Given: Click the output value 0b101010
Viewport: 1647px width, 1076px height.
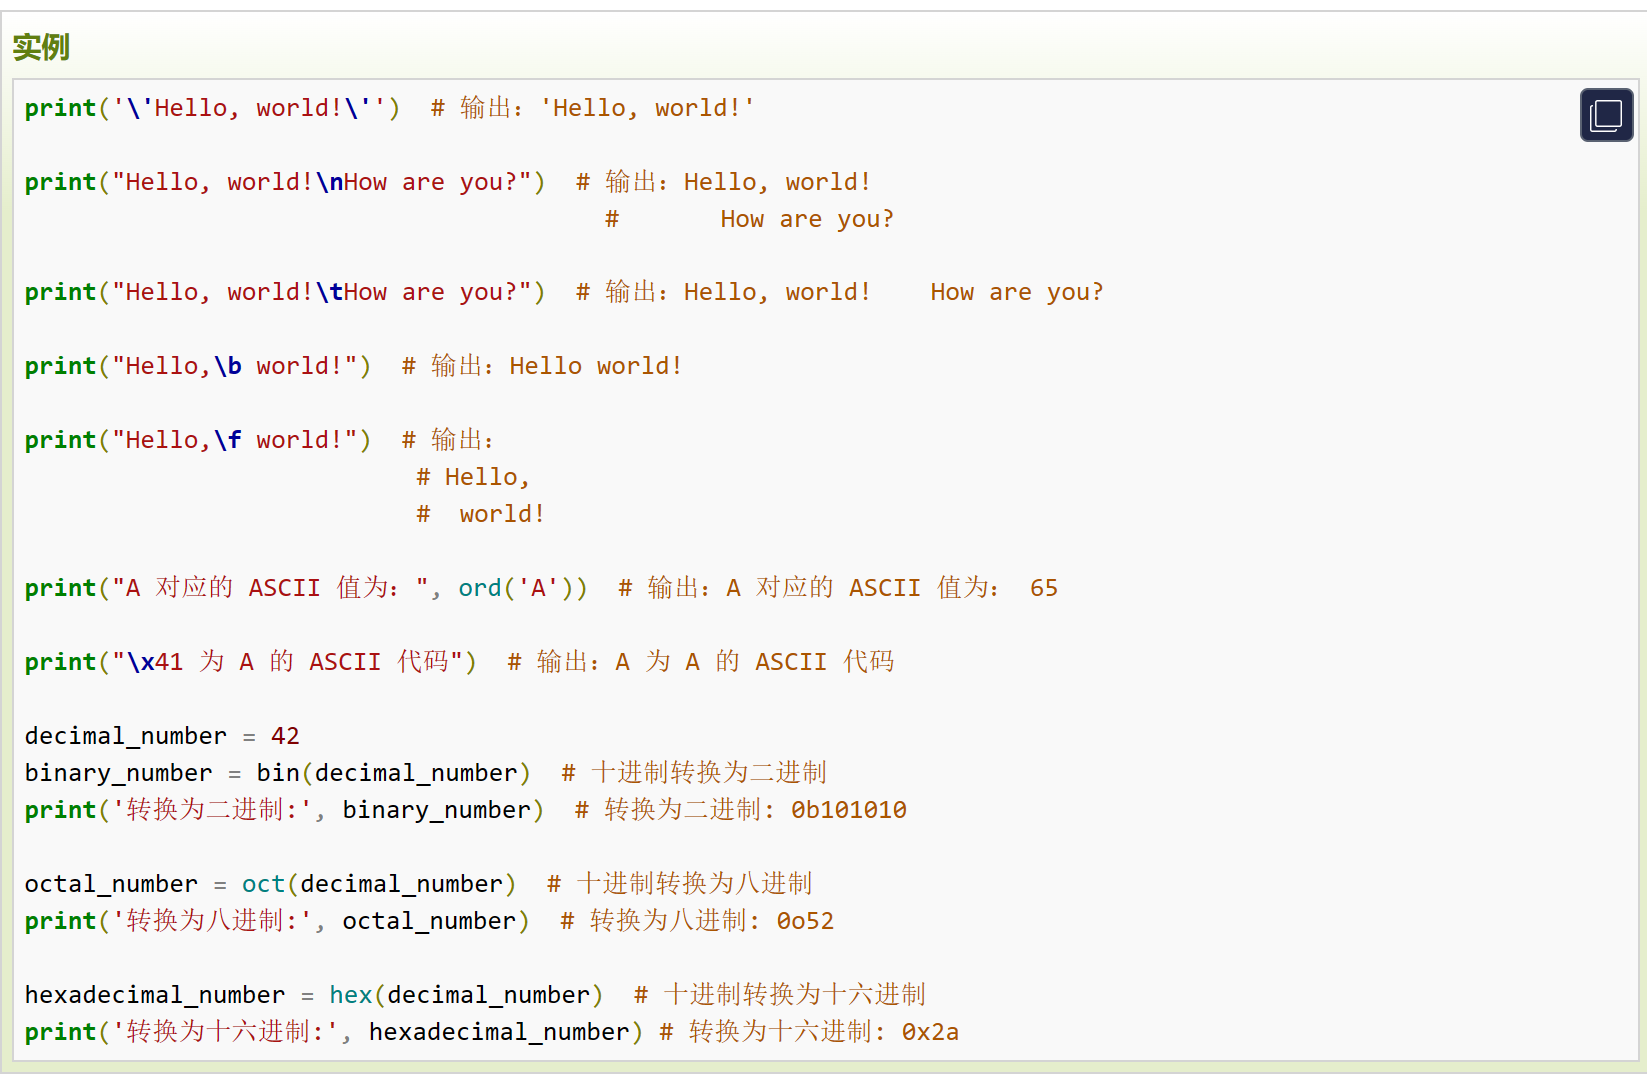Looking at the screenshot, I should (x=849, y=810).
